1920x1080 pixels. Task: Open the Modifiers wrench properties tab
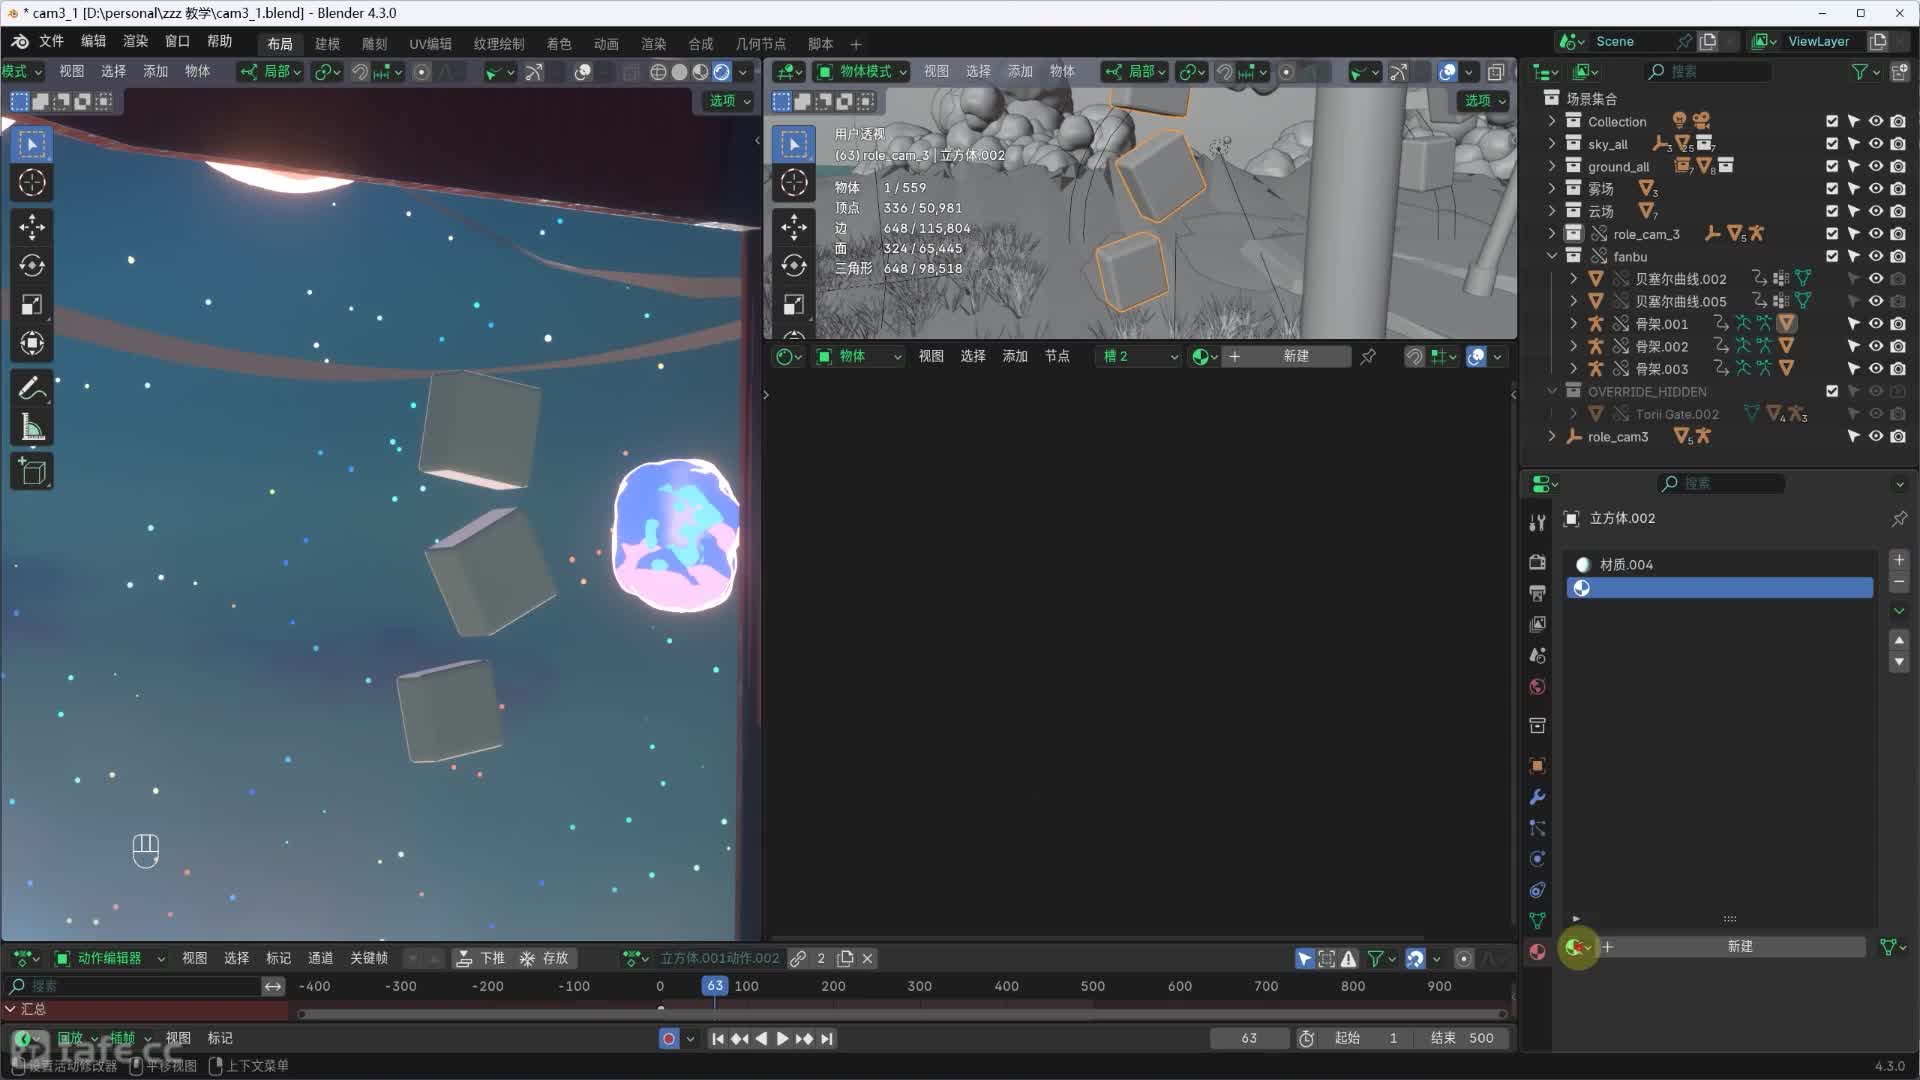click(1538, 797)
